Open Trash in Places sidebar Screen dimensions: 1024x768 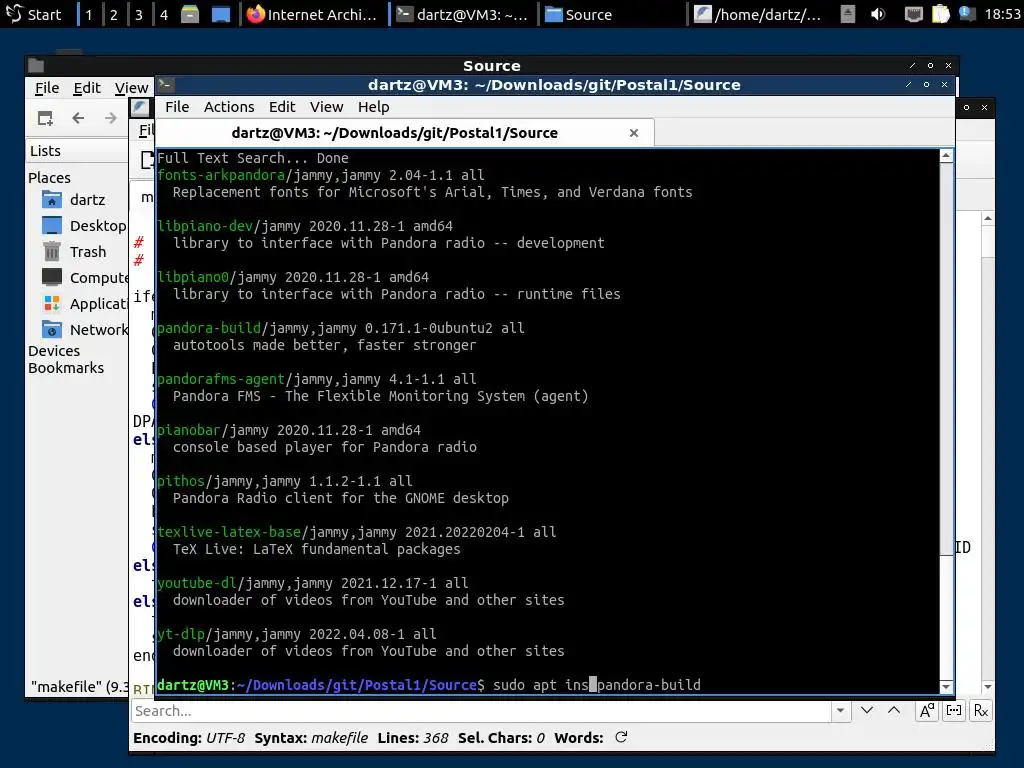click(77, 251)
